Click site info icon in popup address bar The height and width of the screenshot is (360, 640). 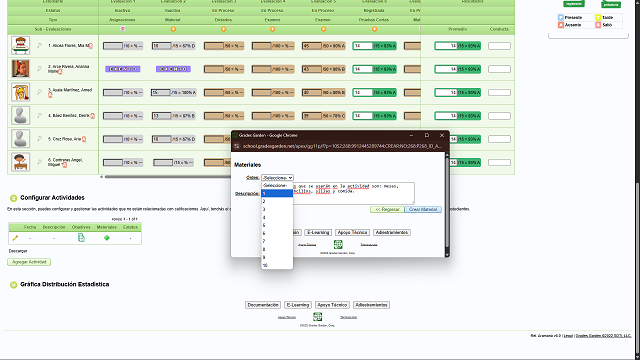tap(236, 146)
